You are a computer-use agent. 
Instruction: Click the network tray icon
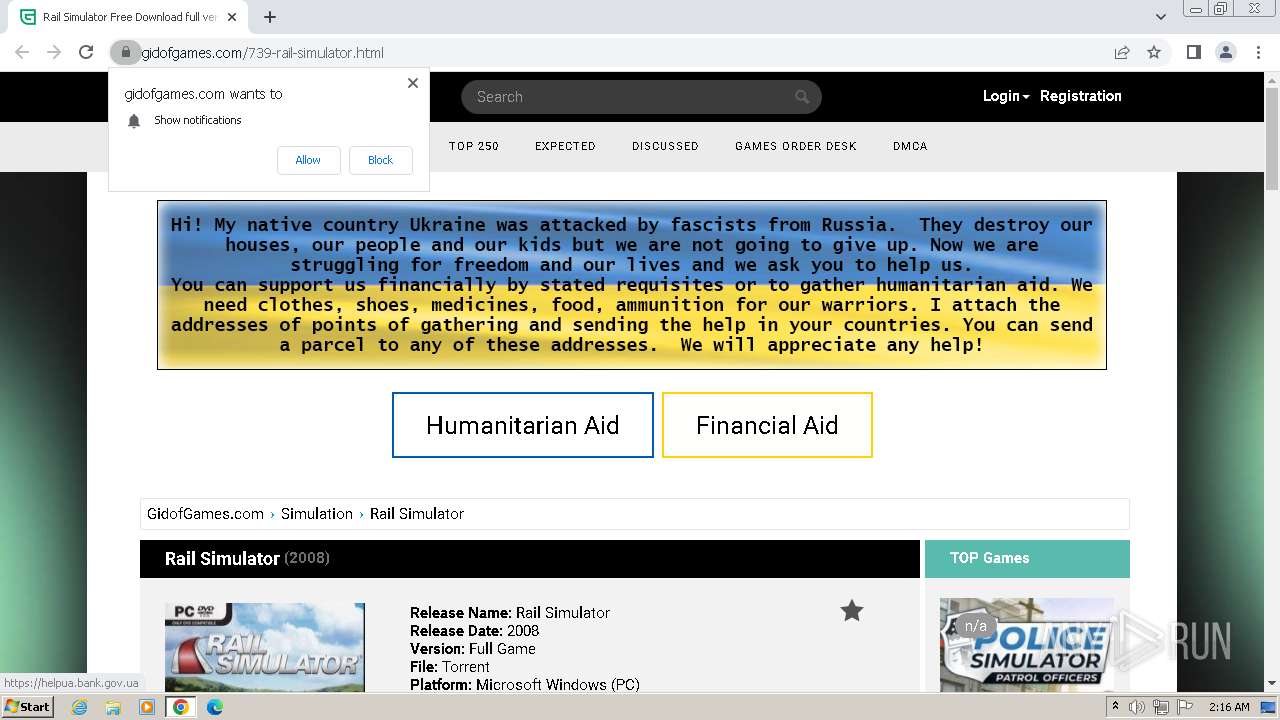tap(1161, 707)
